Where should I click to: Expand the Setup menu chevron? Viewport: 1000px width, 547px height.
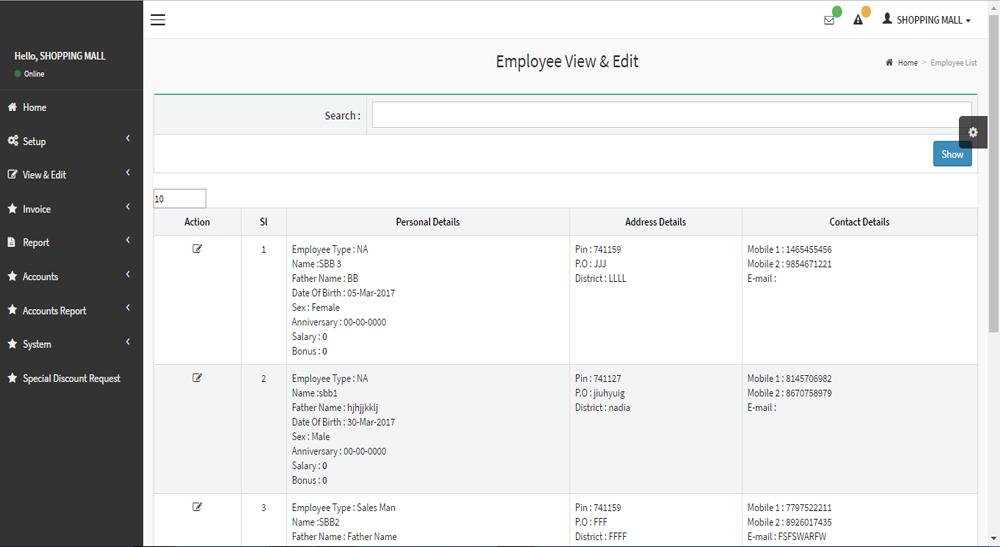(x=128, y=138)
